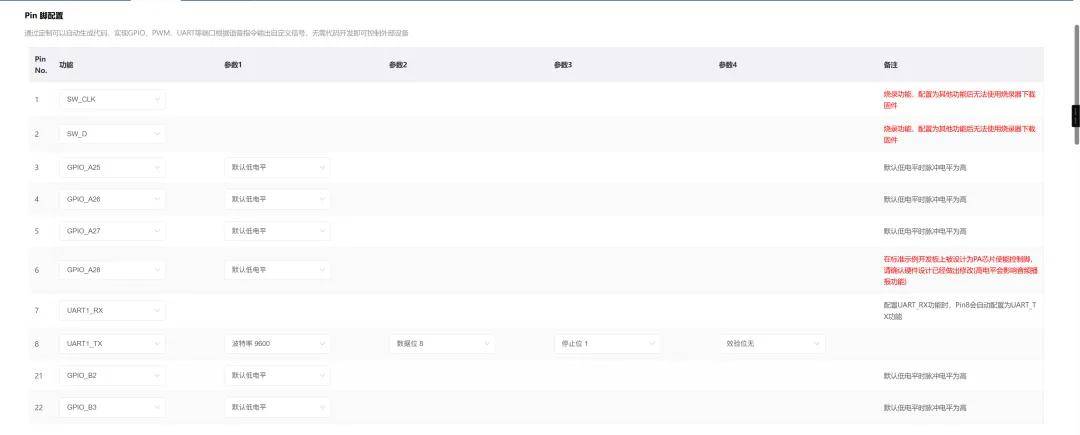Open GPIO_A25 default low level parameter dropdown

(x=277, y=167)
